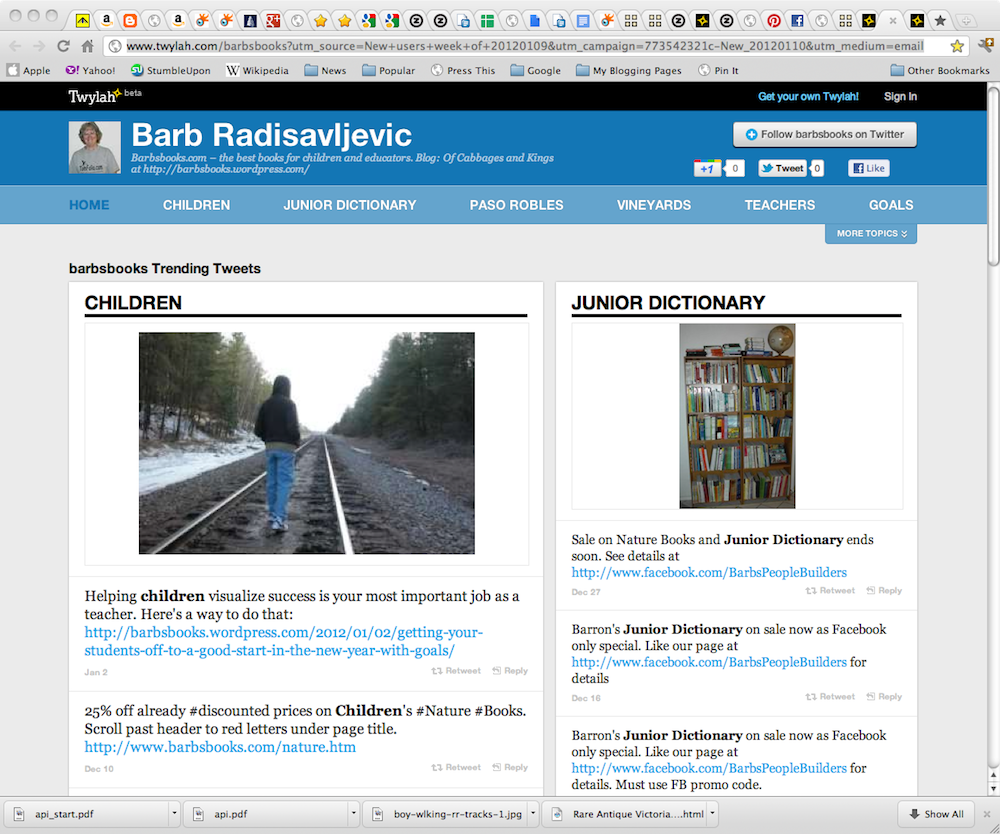Click the Show All downloads button
This screenshot has width=1000, height=834.
point(936,814)
